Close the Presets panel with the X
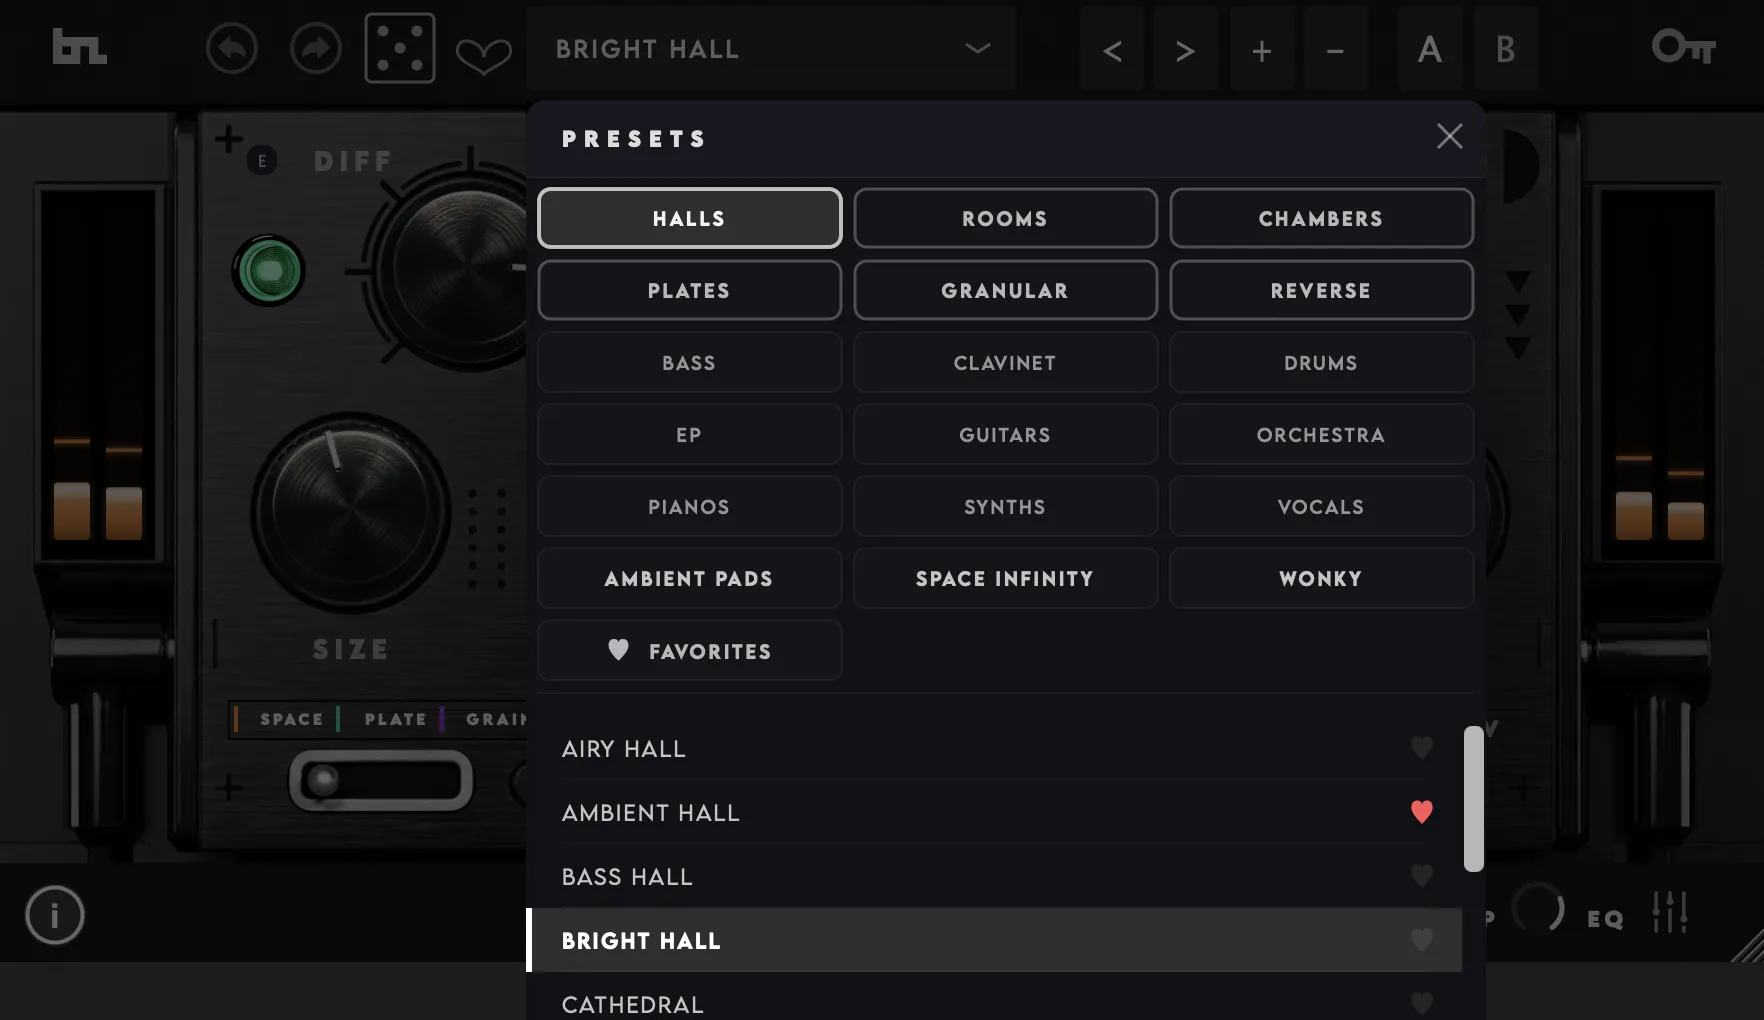 click(1449, 136)
